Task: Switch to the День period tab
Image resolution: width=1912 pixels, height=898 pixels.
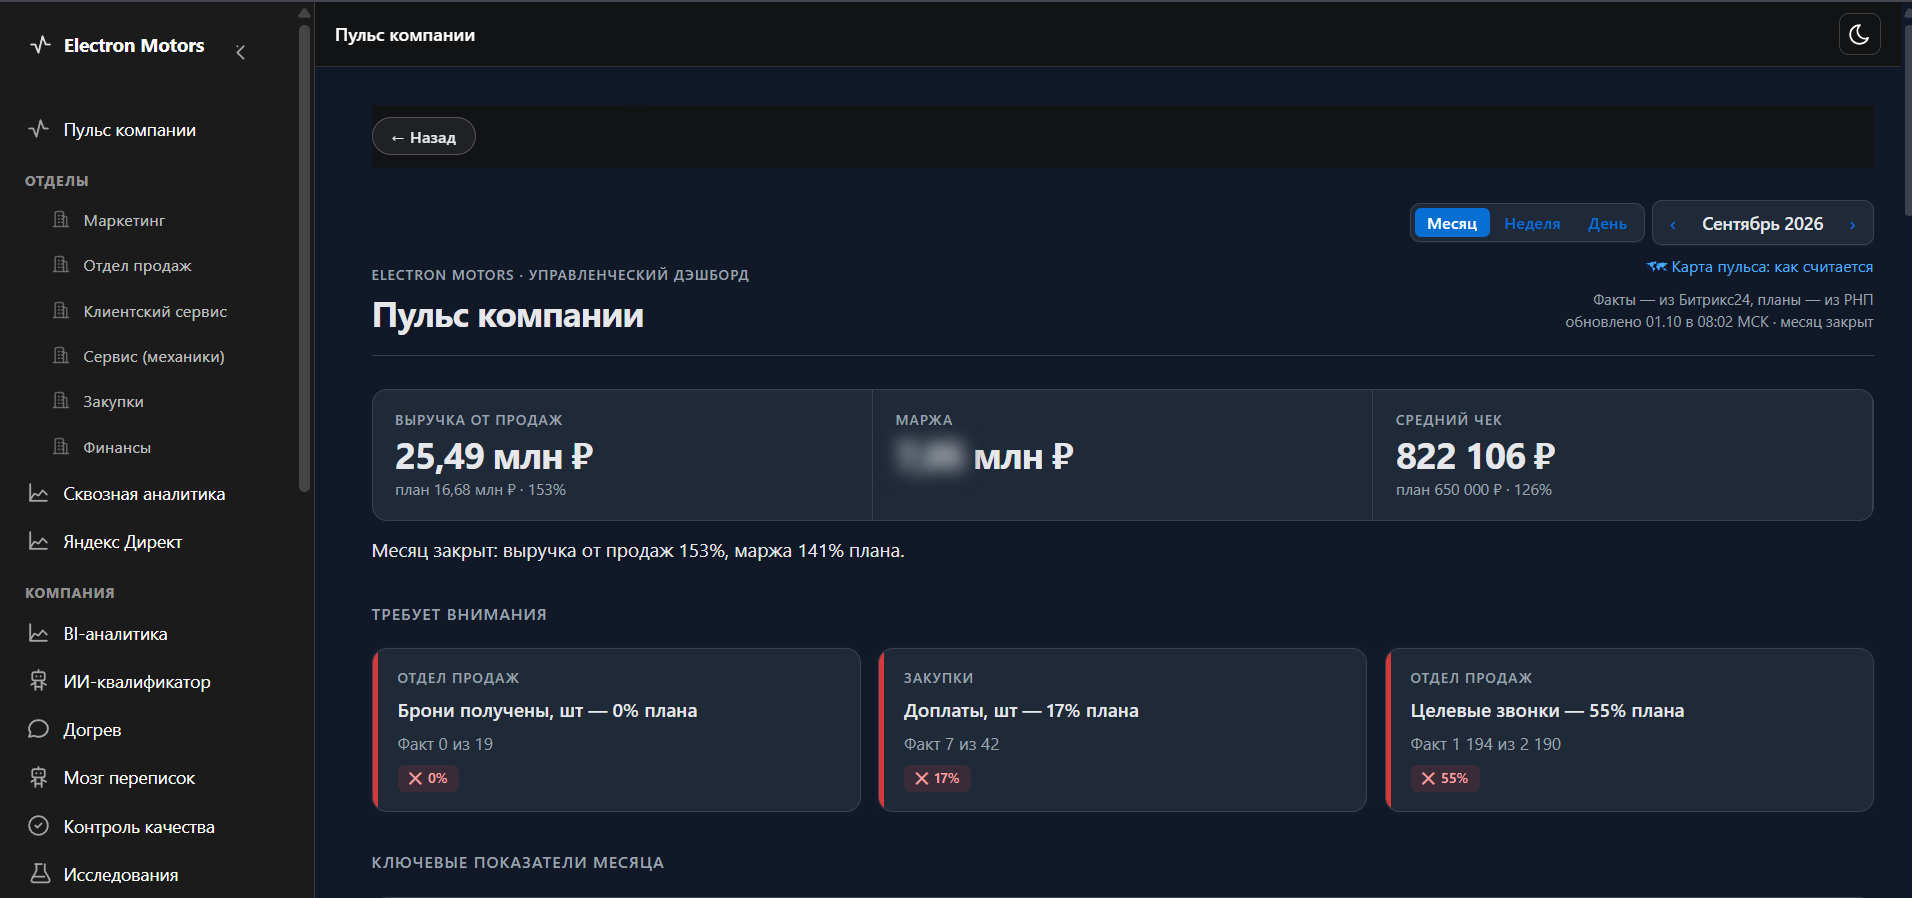Action: [1607, 224]
